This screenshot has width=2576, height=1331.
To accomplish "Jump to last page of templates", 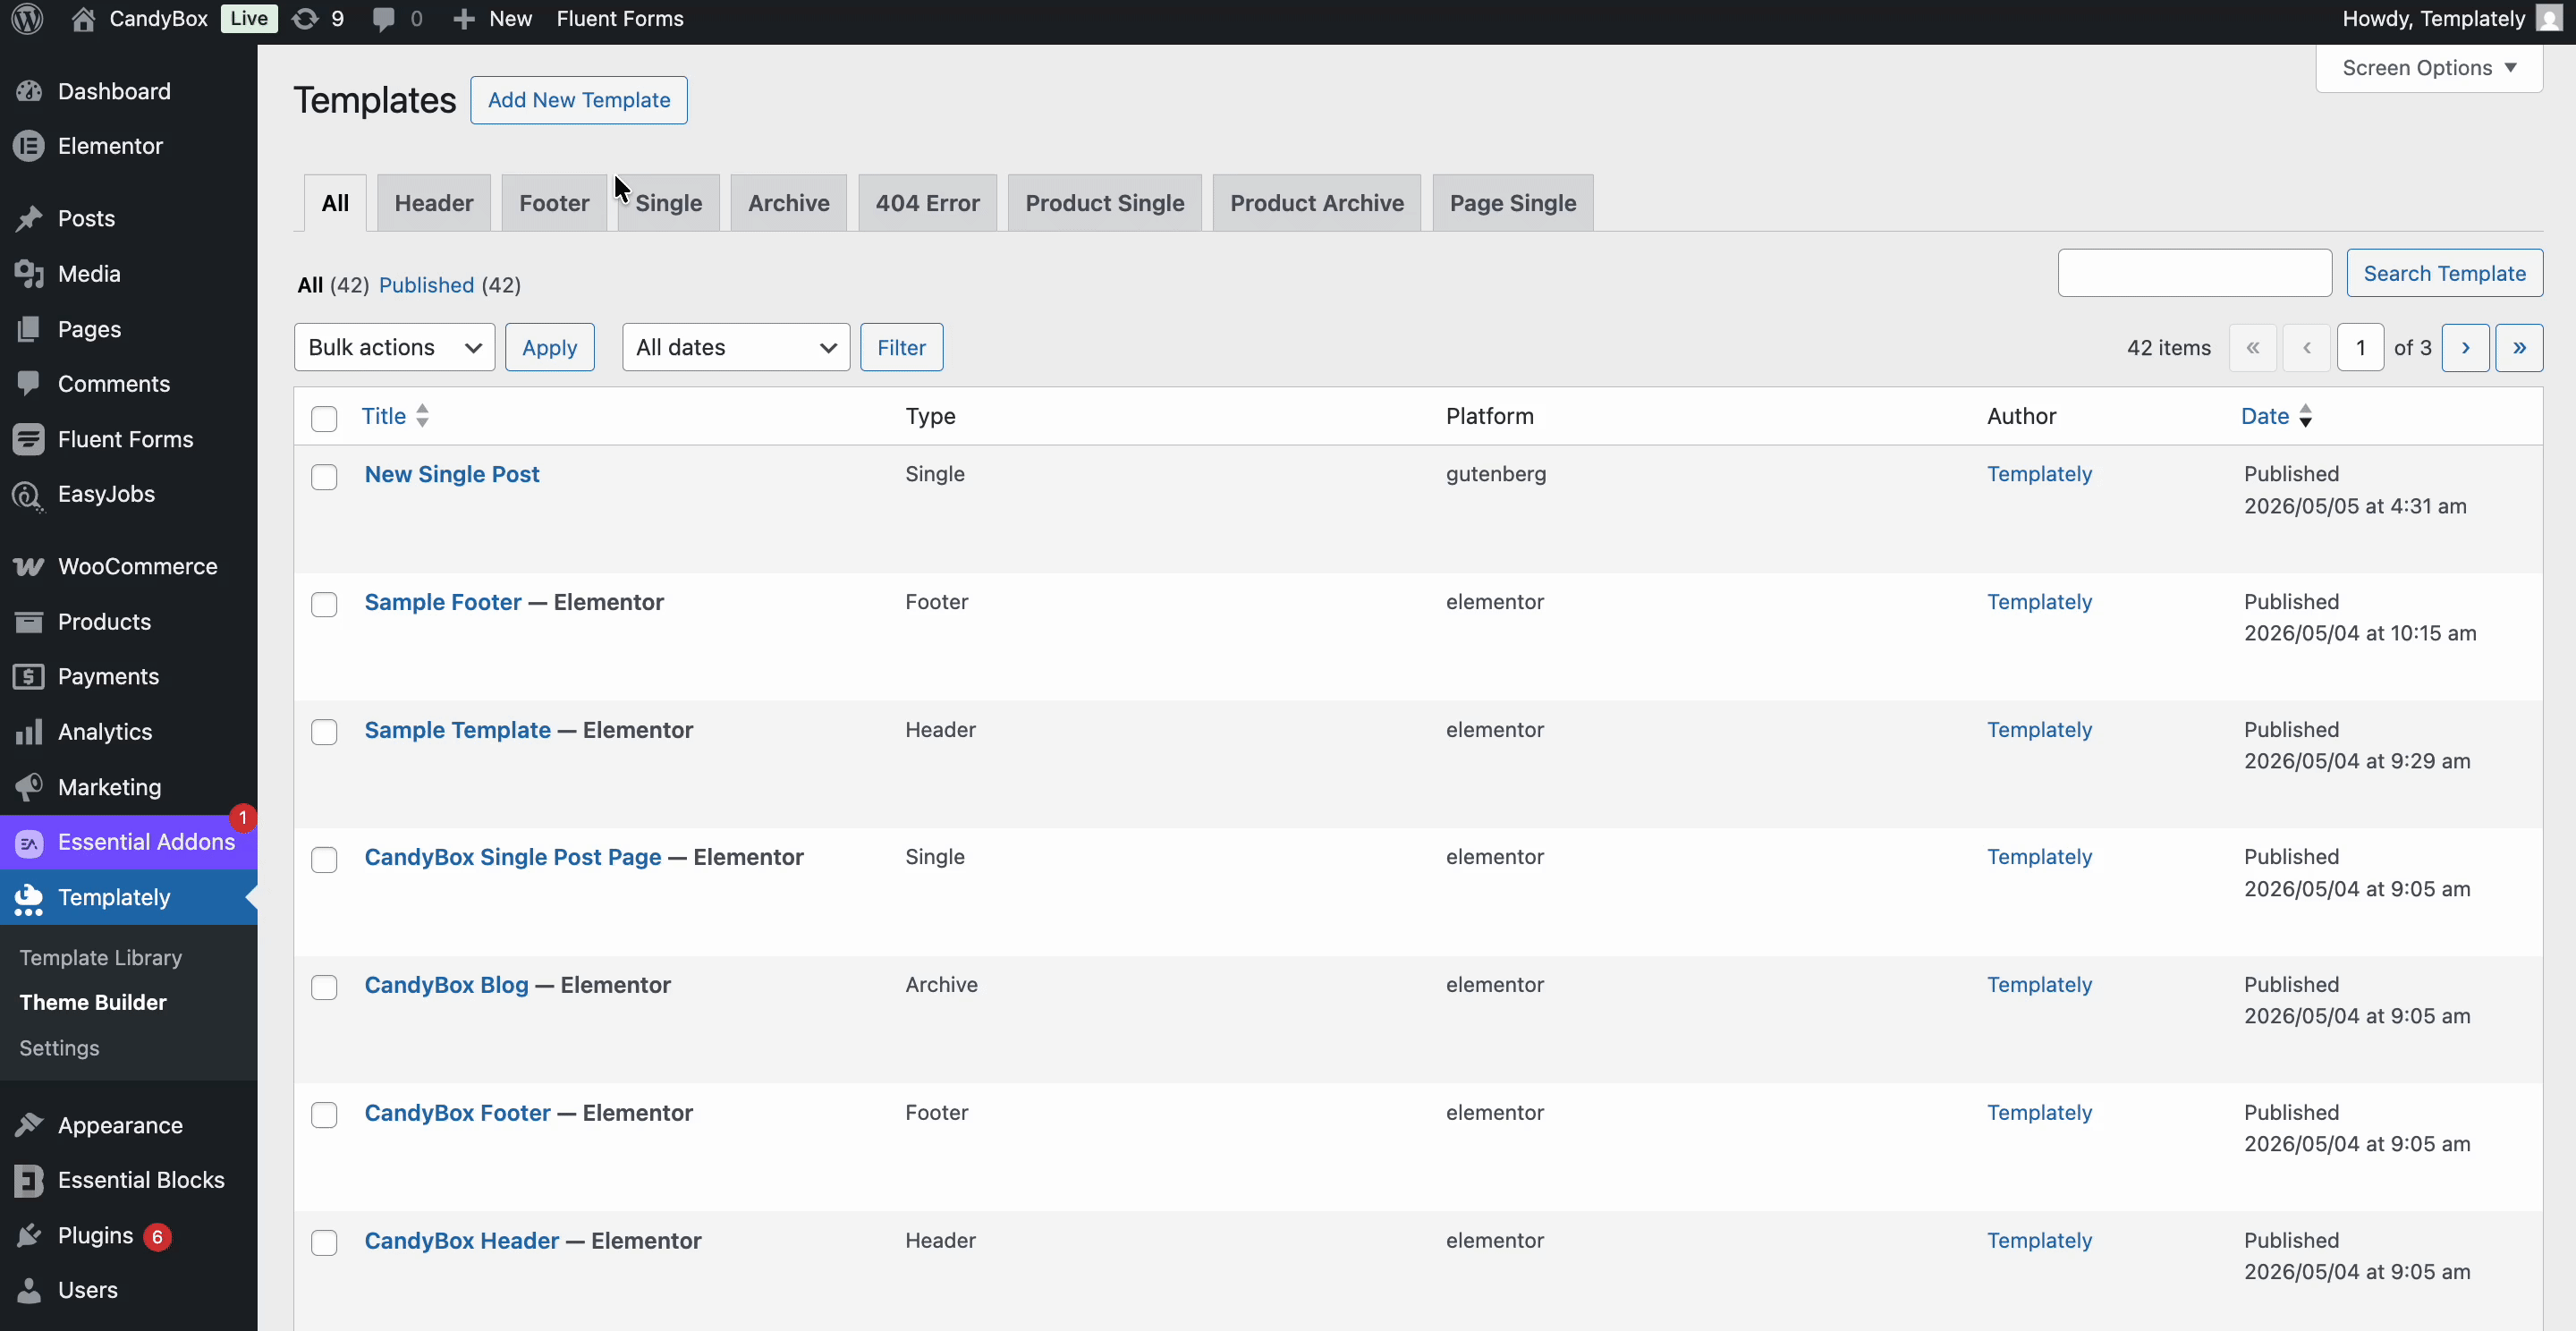I will pos(2519,347).
